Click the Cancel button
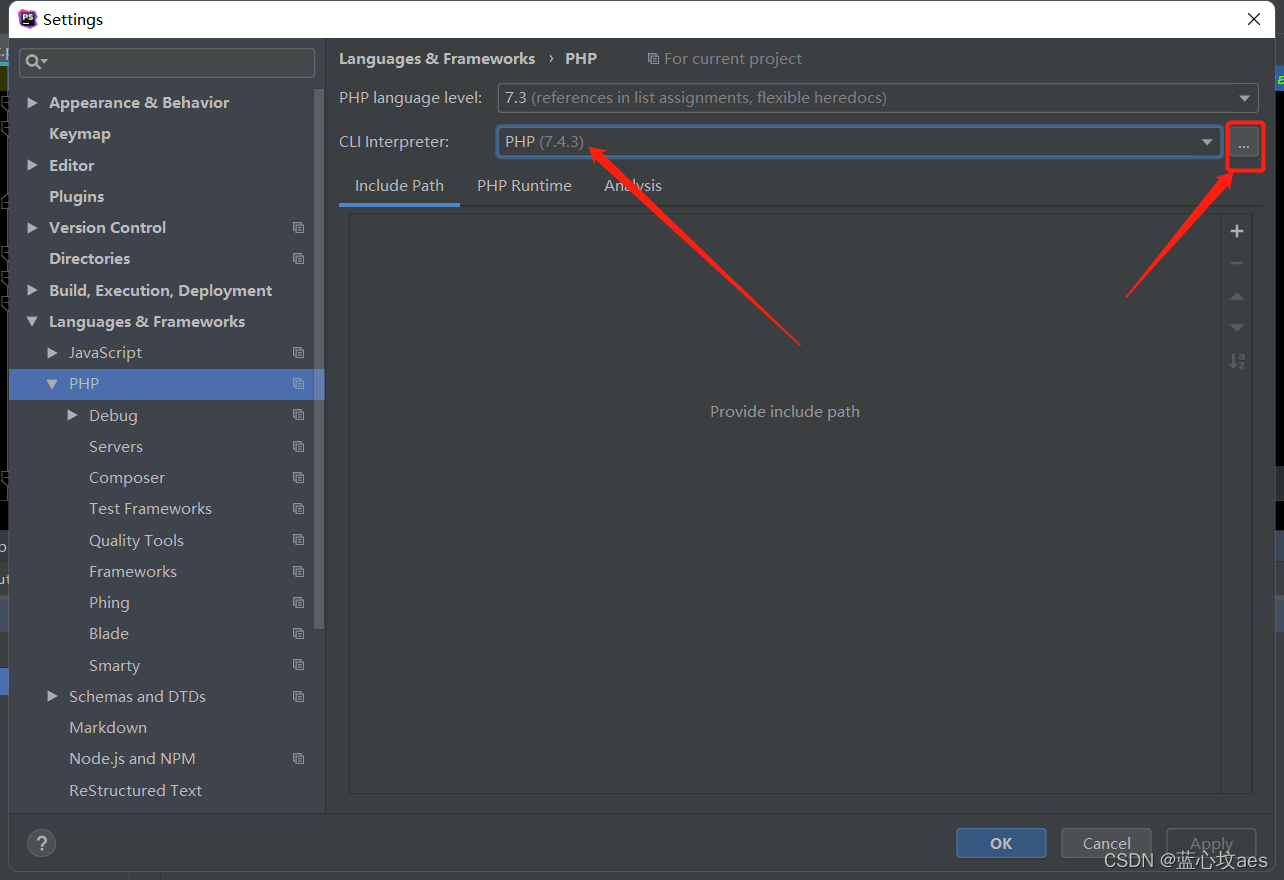Viewport: 1284px width, 880px height. (x=1106, y=843)
